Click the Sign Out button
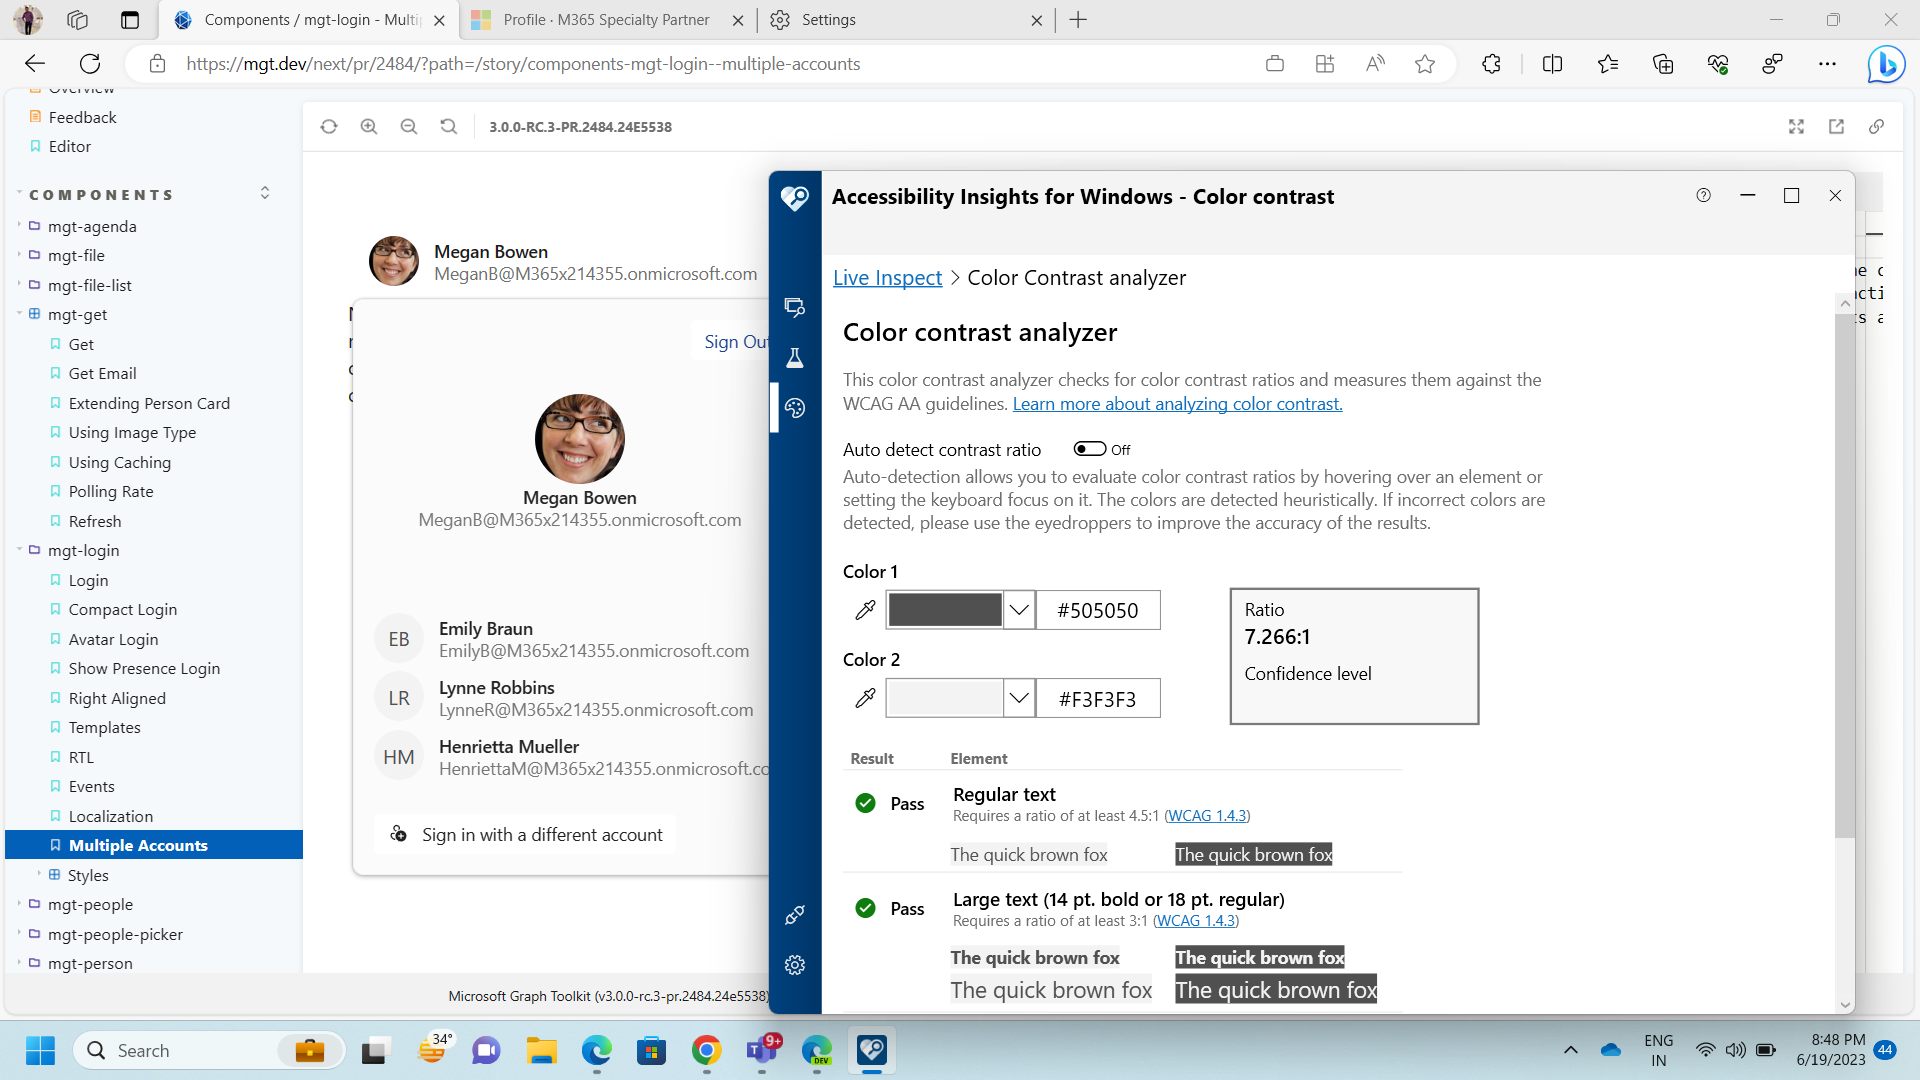 click(737, 340)
